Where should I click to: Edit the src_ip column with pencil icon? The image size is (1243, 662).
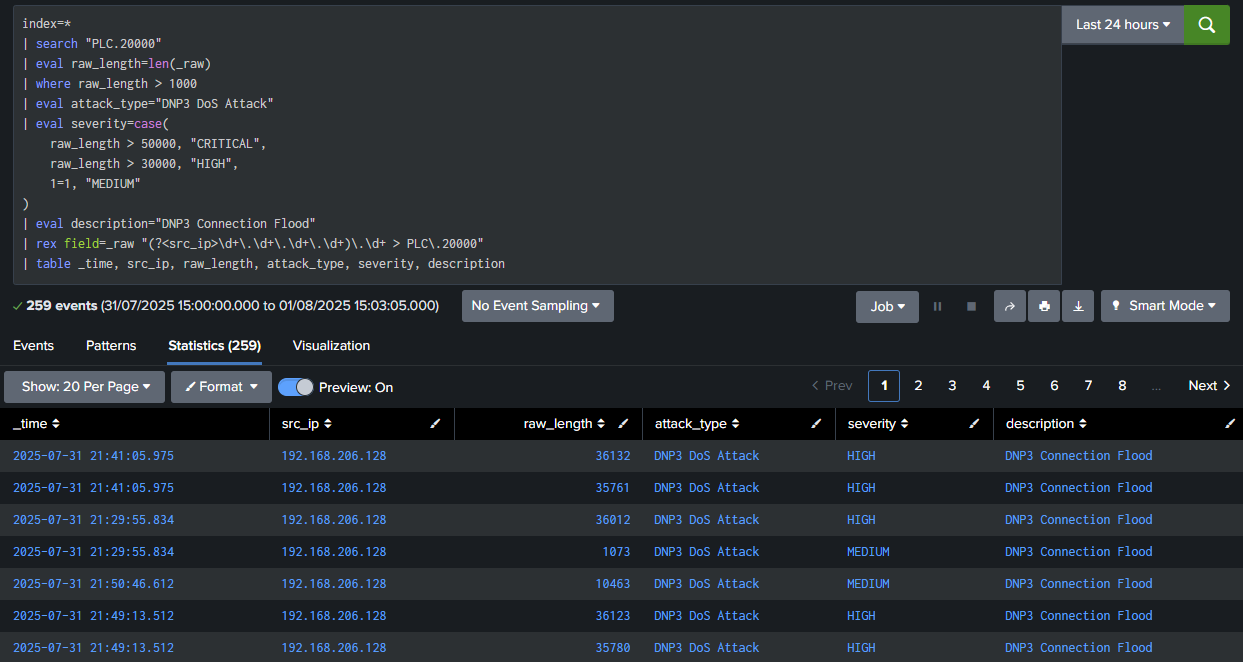point(435,424)
